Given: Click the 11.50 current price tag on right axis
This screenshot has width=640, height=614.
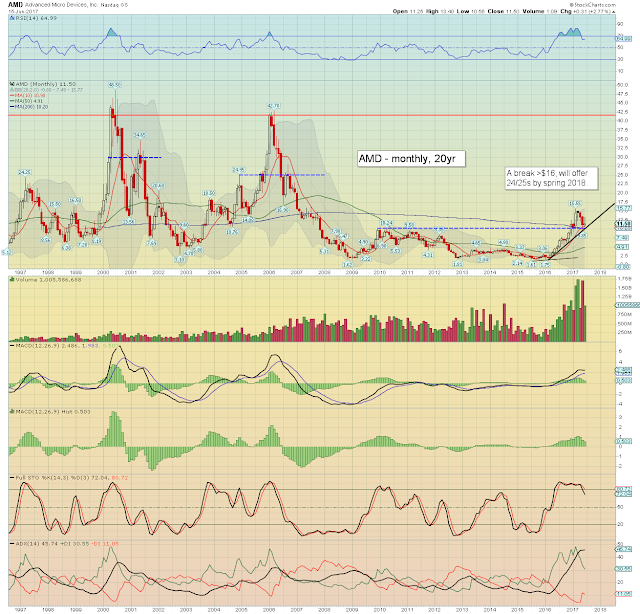Looking at the screenshot, I should 623,224.
